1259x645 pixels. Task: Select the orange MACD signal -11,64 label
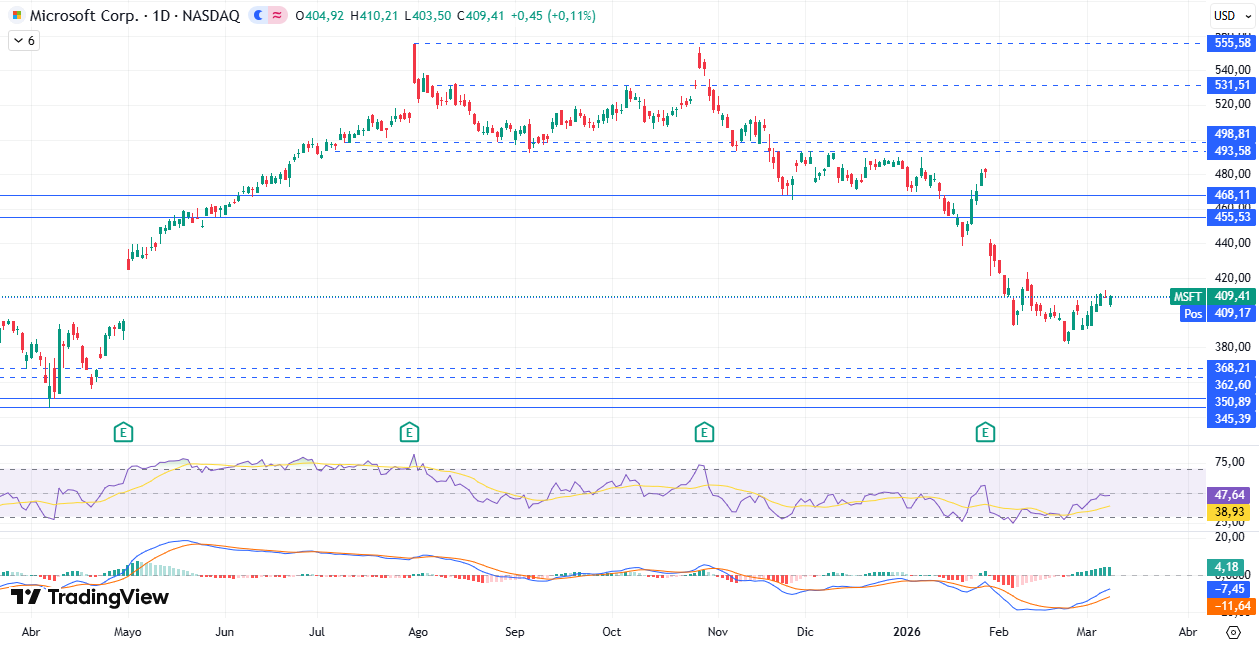pos(1230,606)
